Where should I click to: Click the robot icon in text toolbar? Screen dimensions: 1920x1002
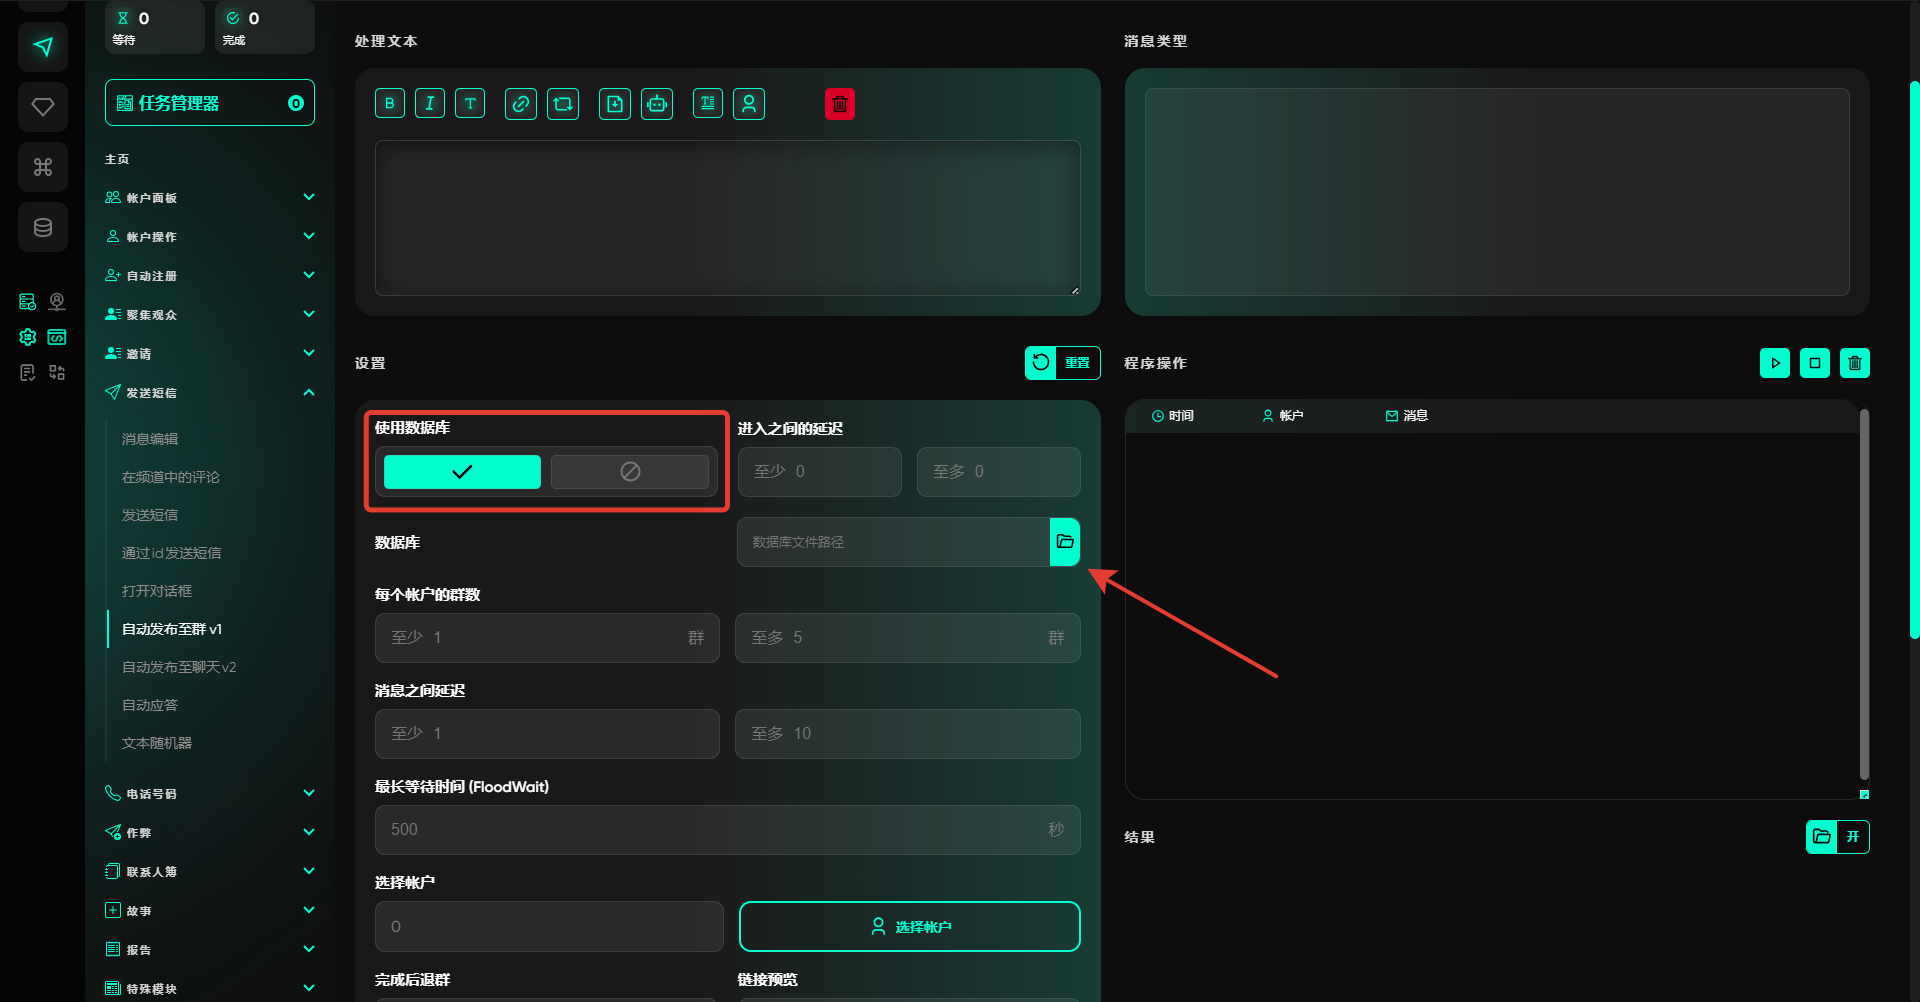tap(657, 104)
